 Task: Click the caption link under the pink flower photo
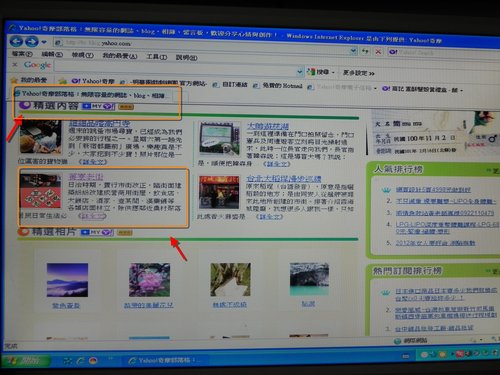pos(149,305)
